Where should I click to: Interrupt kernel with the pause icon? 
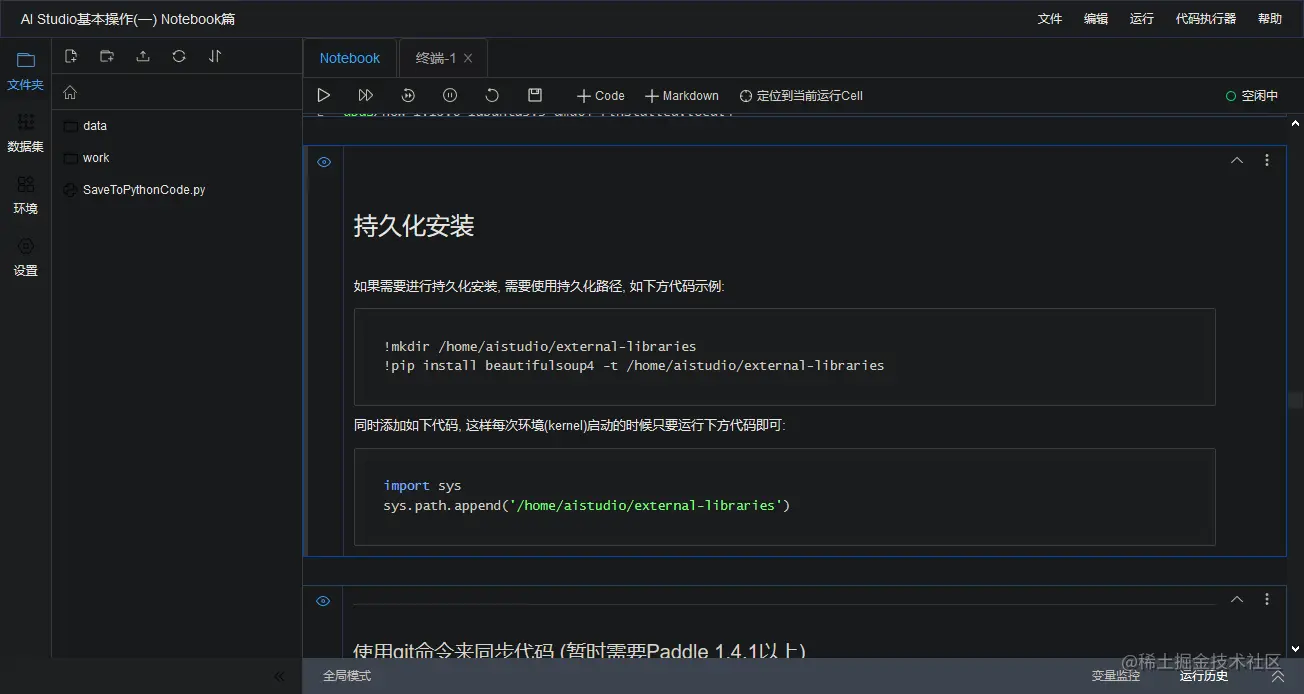(x=450, y=95)
